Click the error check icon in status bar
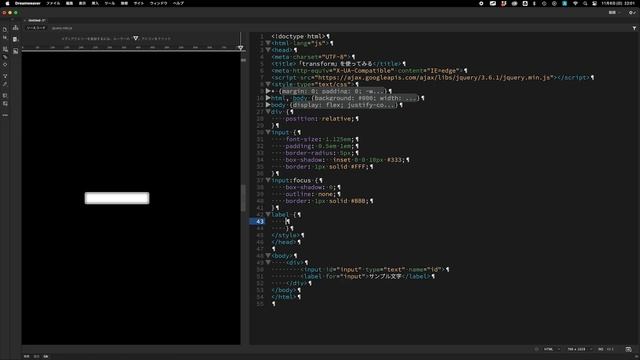This screenshot has width=640, height=360. (536, 349)
